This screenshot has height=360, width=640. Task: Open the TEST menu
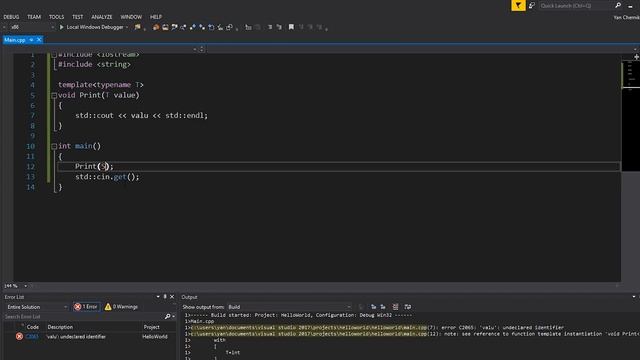tap(78, 17)
